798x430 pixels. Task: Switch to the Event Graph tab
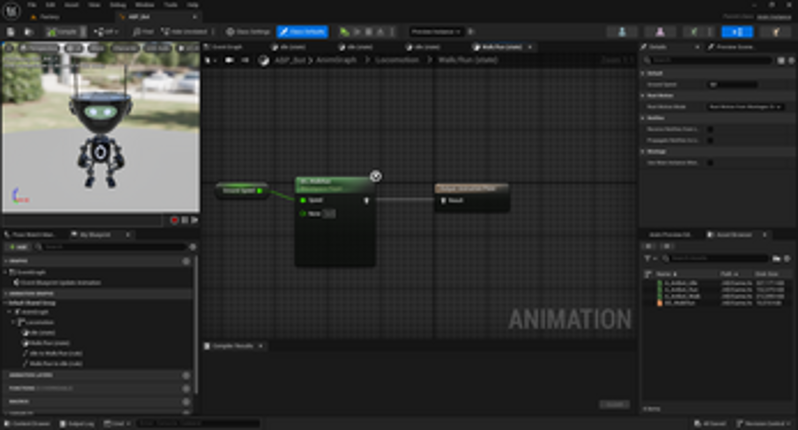(x=223, y=46)
